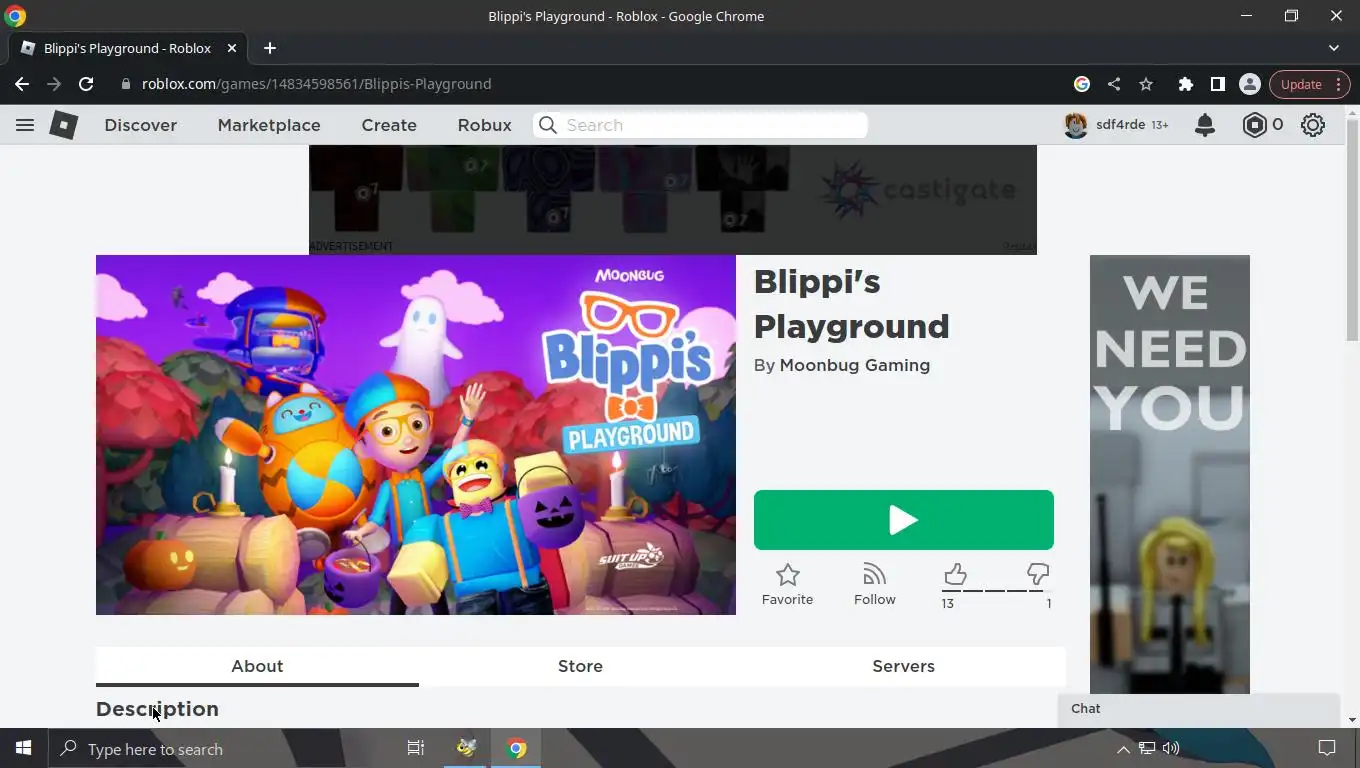Open Chrome extensions puzzle icon
The width and height of the screenshot is (1360, 768).
pos(1186,84)
